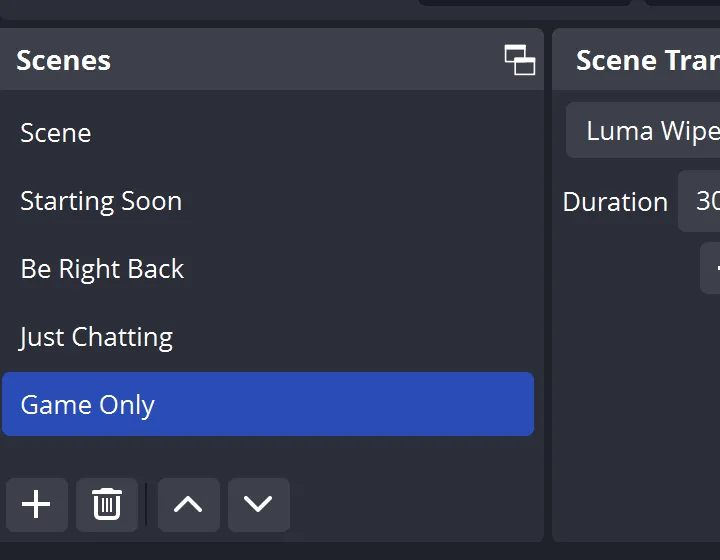Click the highlighted Game Only scene
This screenshot has width=720, height=560.
(88, 405)
